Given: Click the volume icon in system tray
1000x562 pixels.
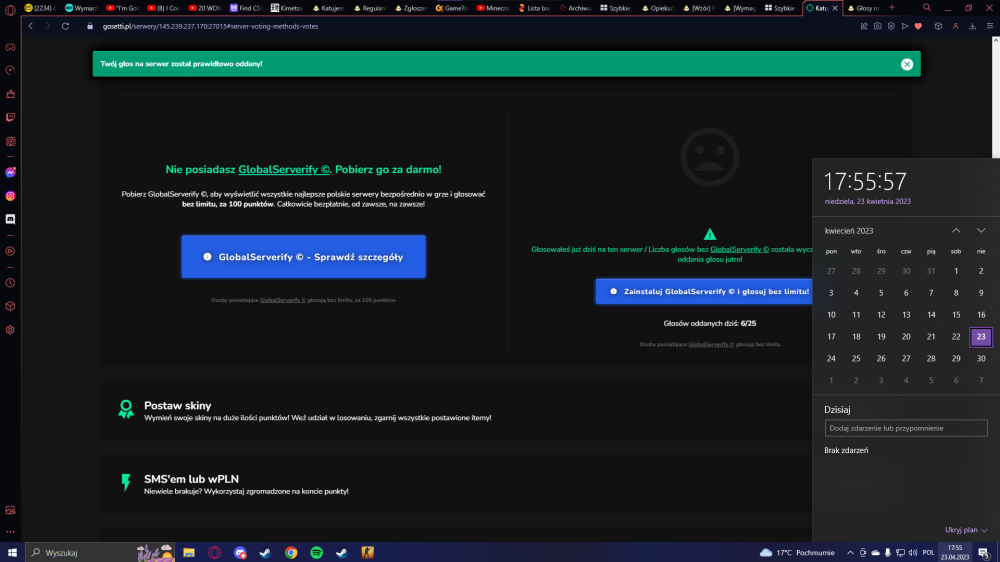Looking at the screenshot, I should click(913, 552).
